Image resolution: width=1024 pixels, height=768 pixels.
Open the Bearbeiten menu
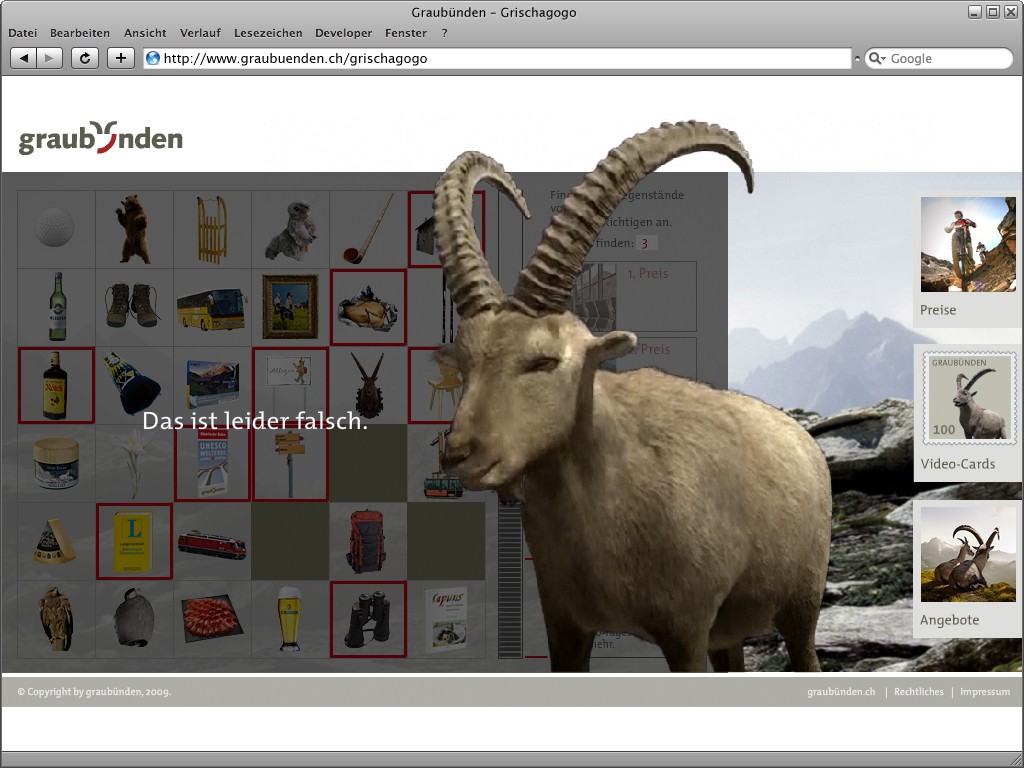click(x=80, y=33)
